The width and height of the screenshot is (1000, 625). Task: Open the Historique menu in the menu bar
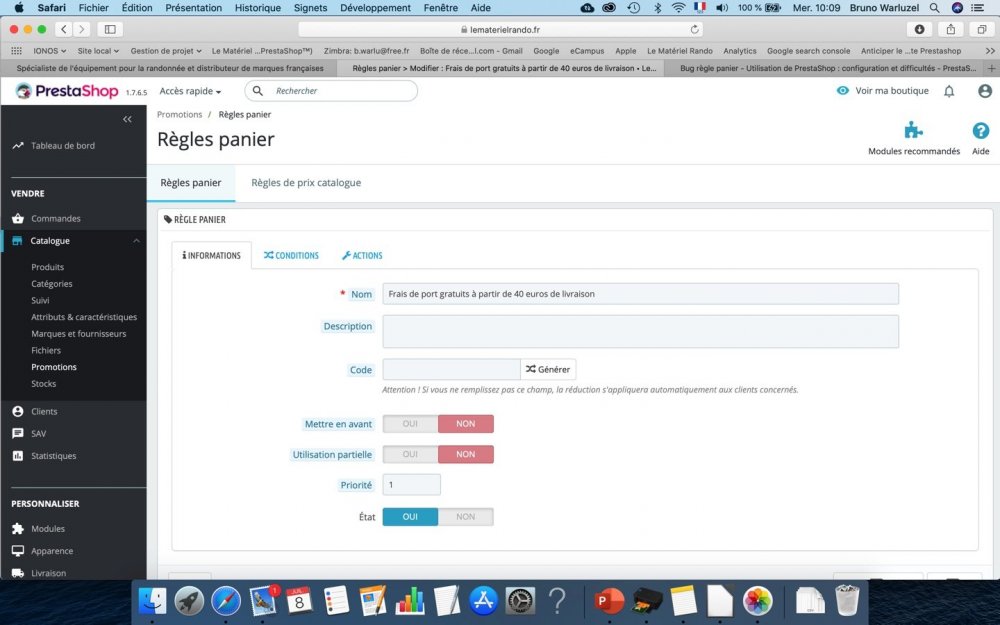pos(258,8)
